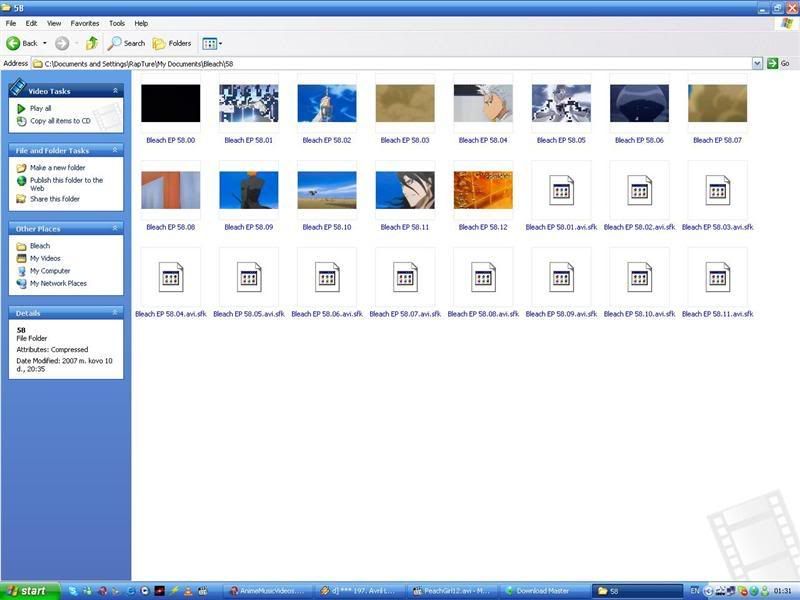800x600 pixels.
Task: Select the Bleach EP 58.10.avi.sfk file icon
Action: coord(639,277)
